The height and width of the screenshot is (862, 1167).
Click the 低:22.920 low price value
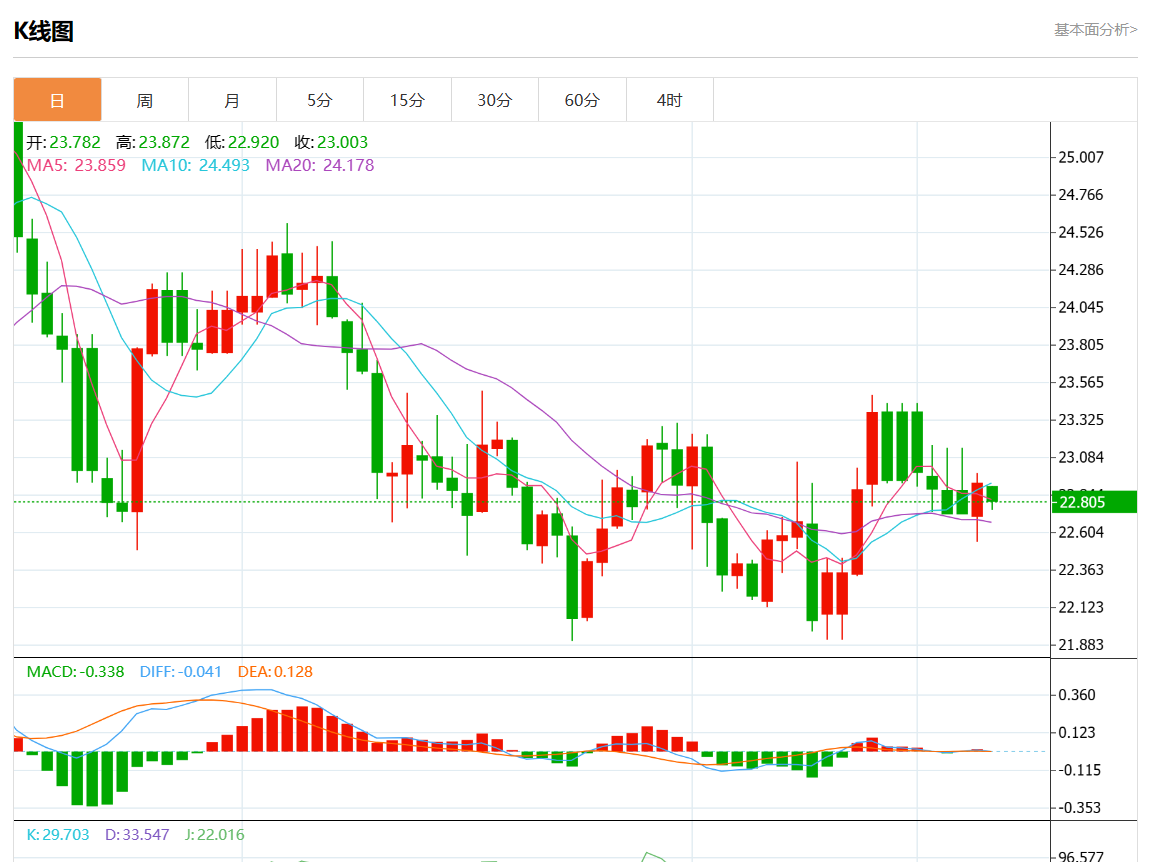(242, 142)
